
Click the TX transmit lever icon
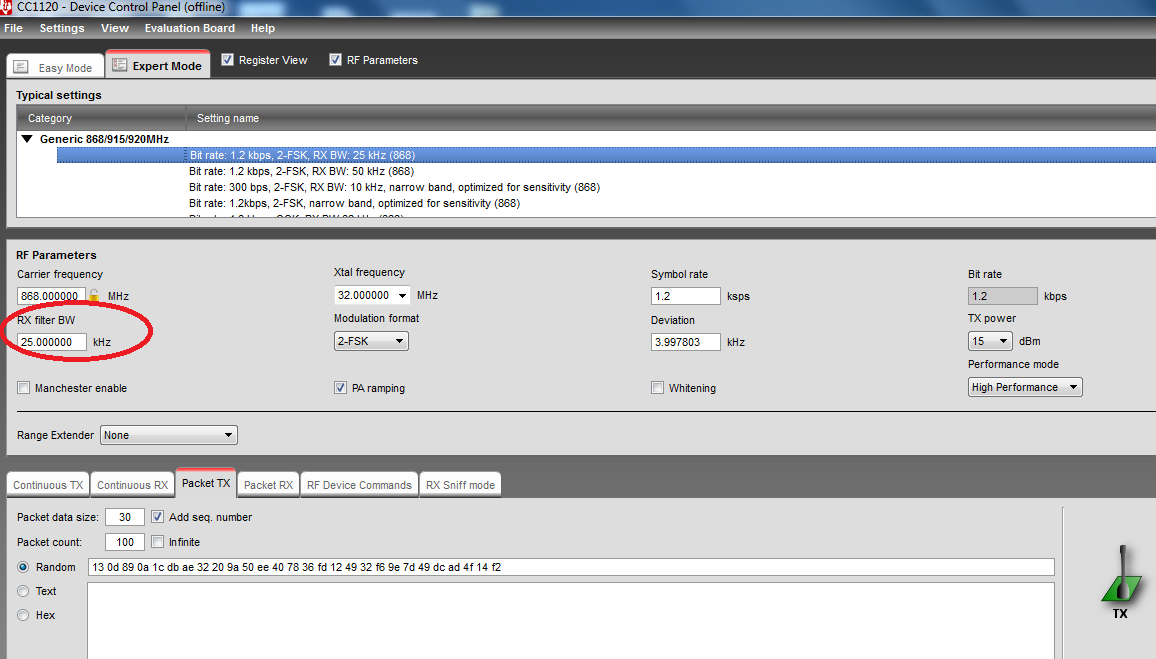click(x=1121, y=576)
